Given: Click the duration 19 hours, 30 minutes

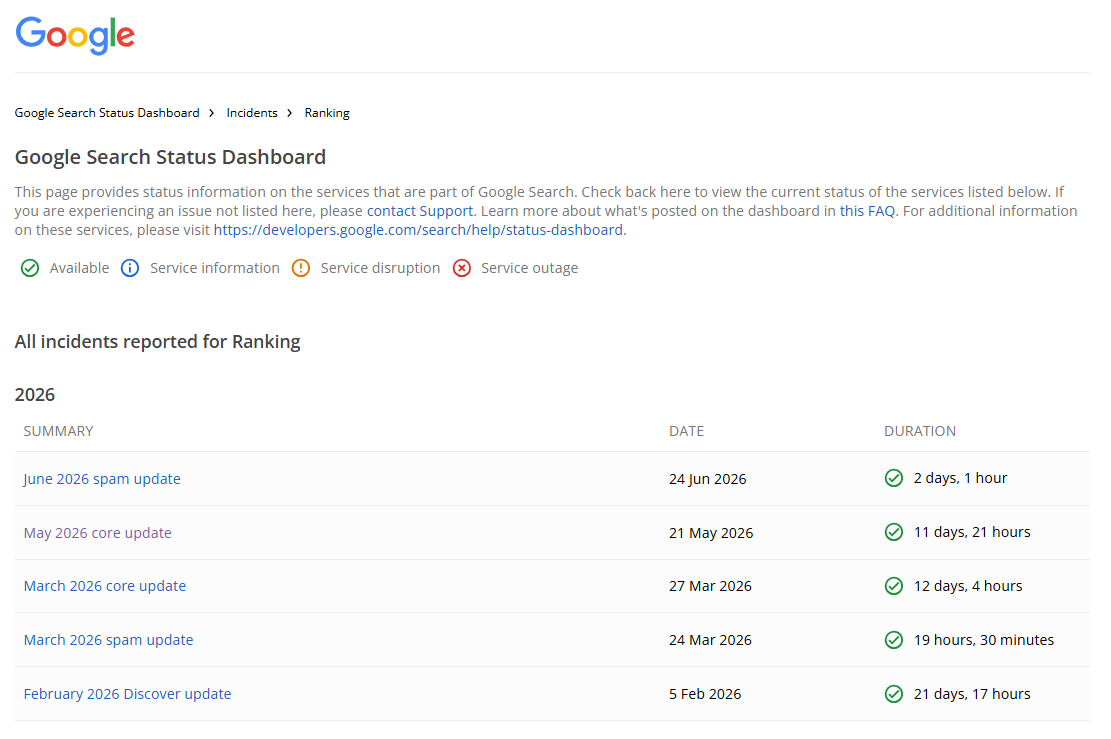Looking at the screenshot, I should pyautogui.click(x=983, y=640).
